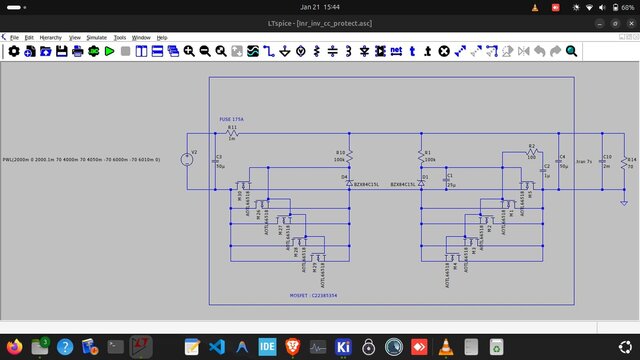Click the grayed rotate icon
Viewport: 640px width, 360px height.
[x=508, y=51]
